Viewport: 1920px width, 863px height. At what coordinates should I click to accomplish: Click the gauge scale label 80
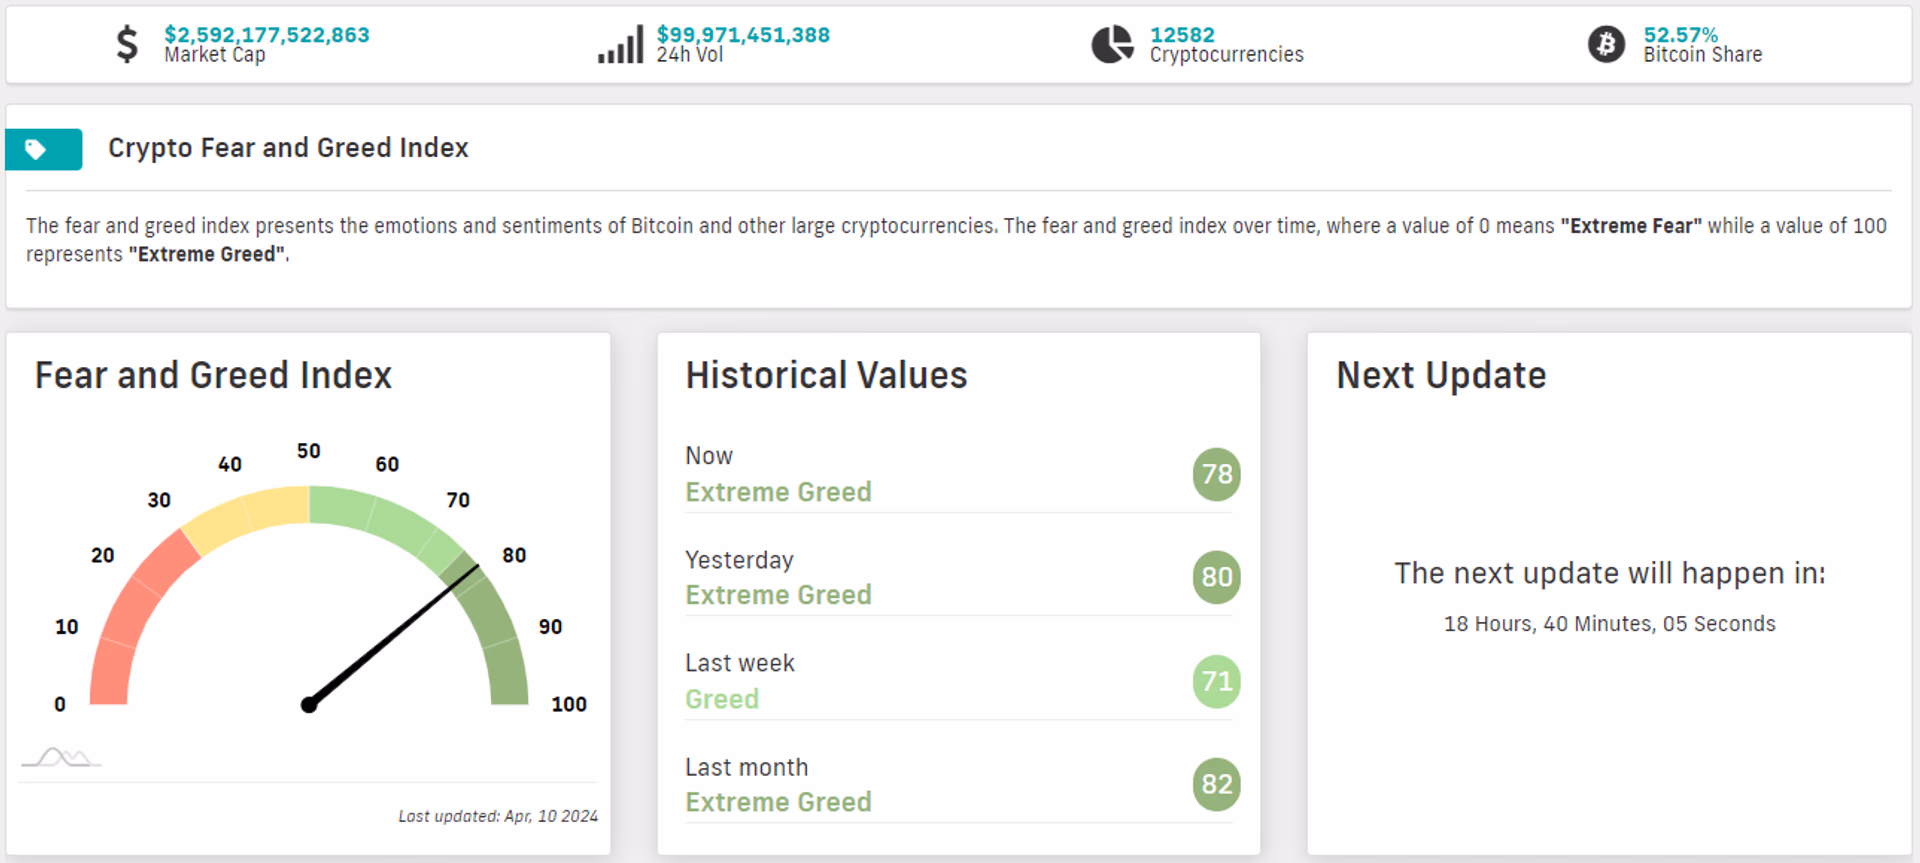point(514,555)
